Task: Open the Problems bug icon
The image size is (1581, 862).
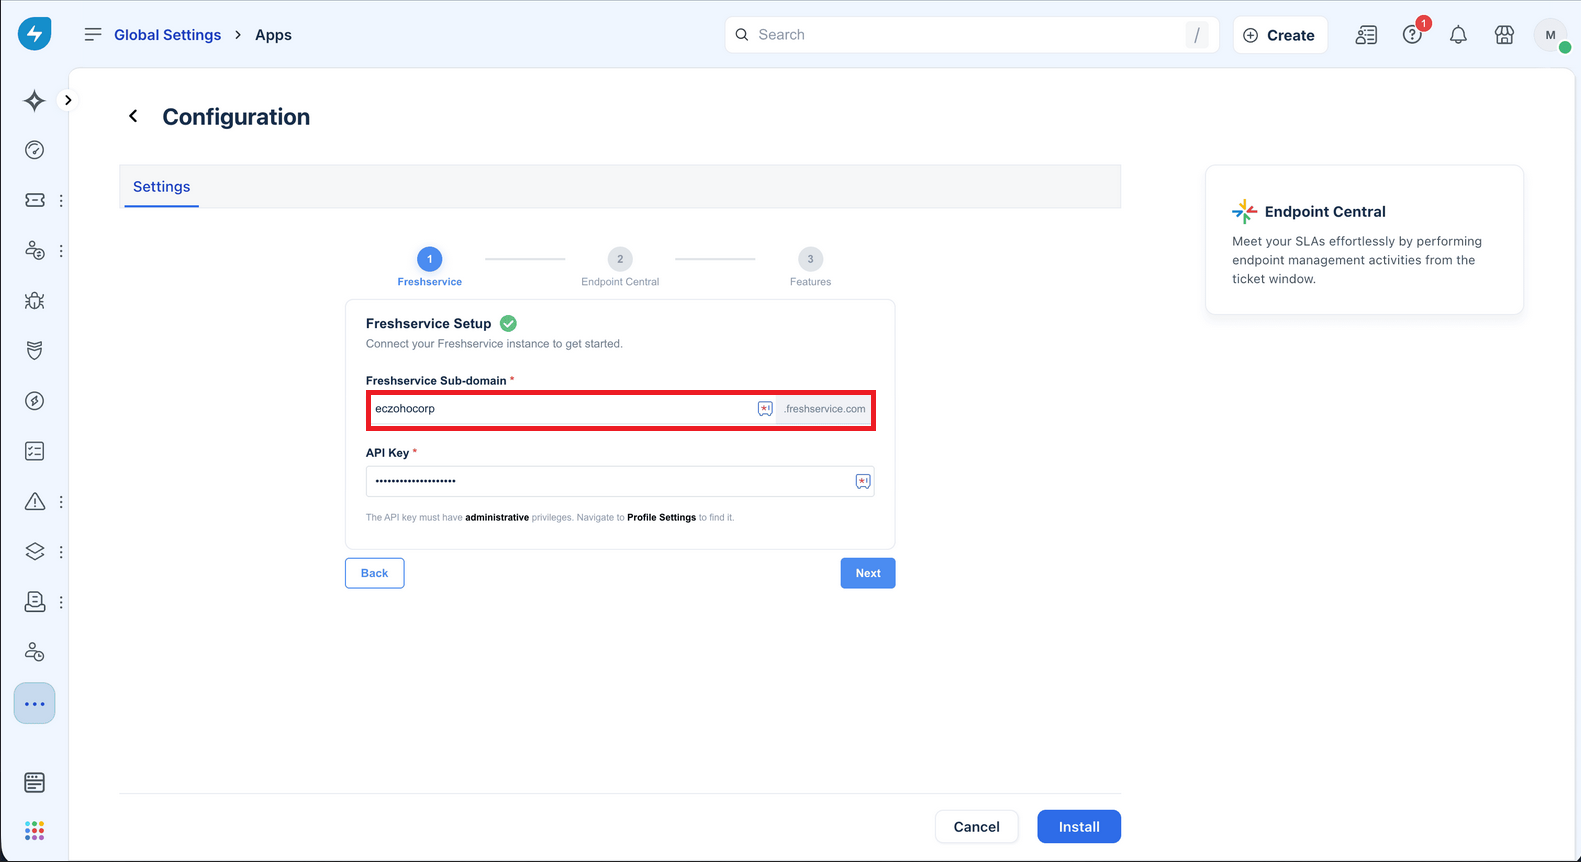Action: (35, 300)
